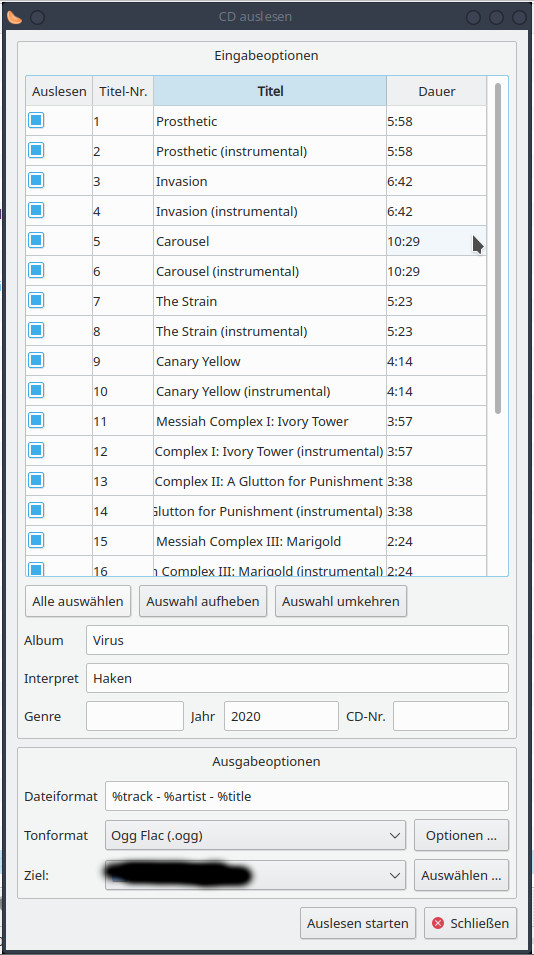Click the Dateiformat field with %track pattern
The width and height of the screenshot is (534, 955).
point(307,796)
